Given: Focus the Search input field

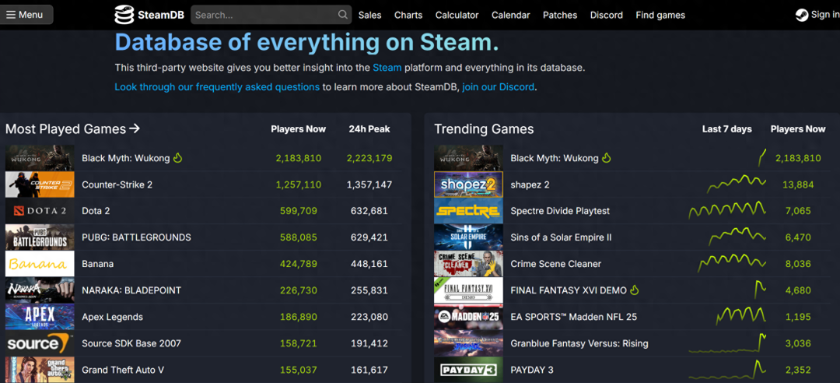Looking at the screenshot, I should click(x=264, y=15).
